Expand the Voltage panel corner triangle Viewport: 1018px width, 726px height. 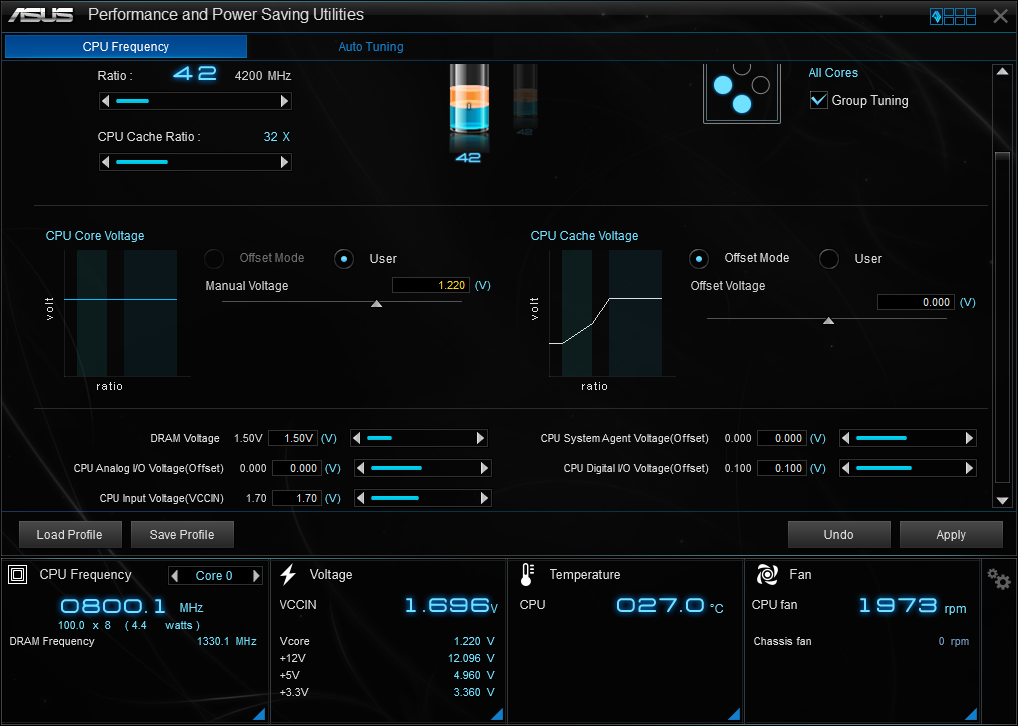[497, 714]
